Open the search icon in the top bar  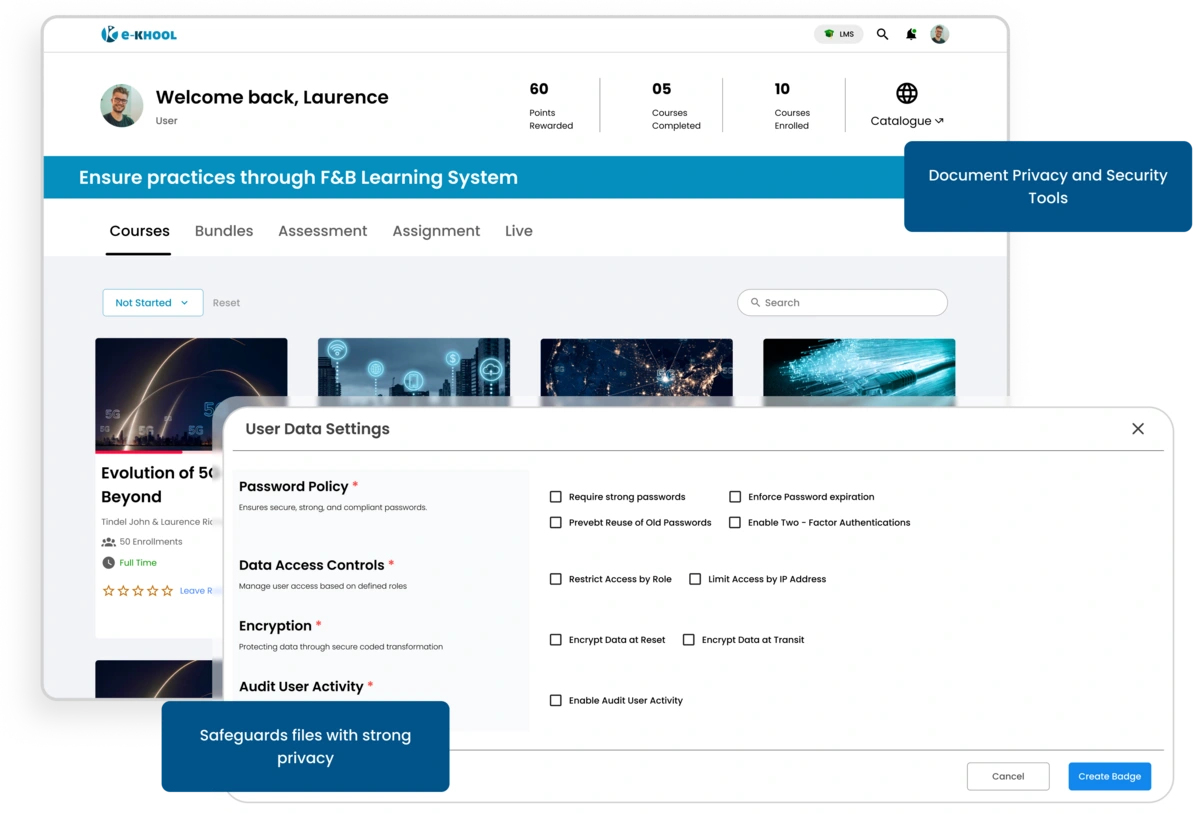coord(881,33)
